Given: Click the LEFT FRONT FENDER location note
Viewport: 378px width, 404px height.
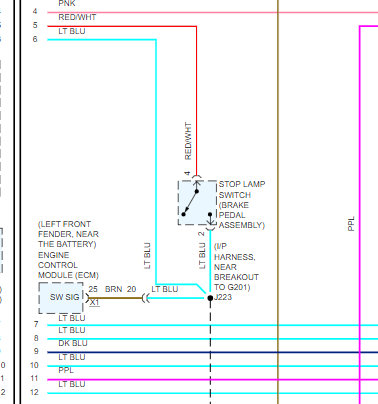Looking at the screenshot, I should (68, 234).
